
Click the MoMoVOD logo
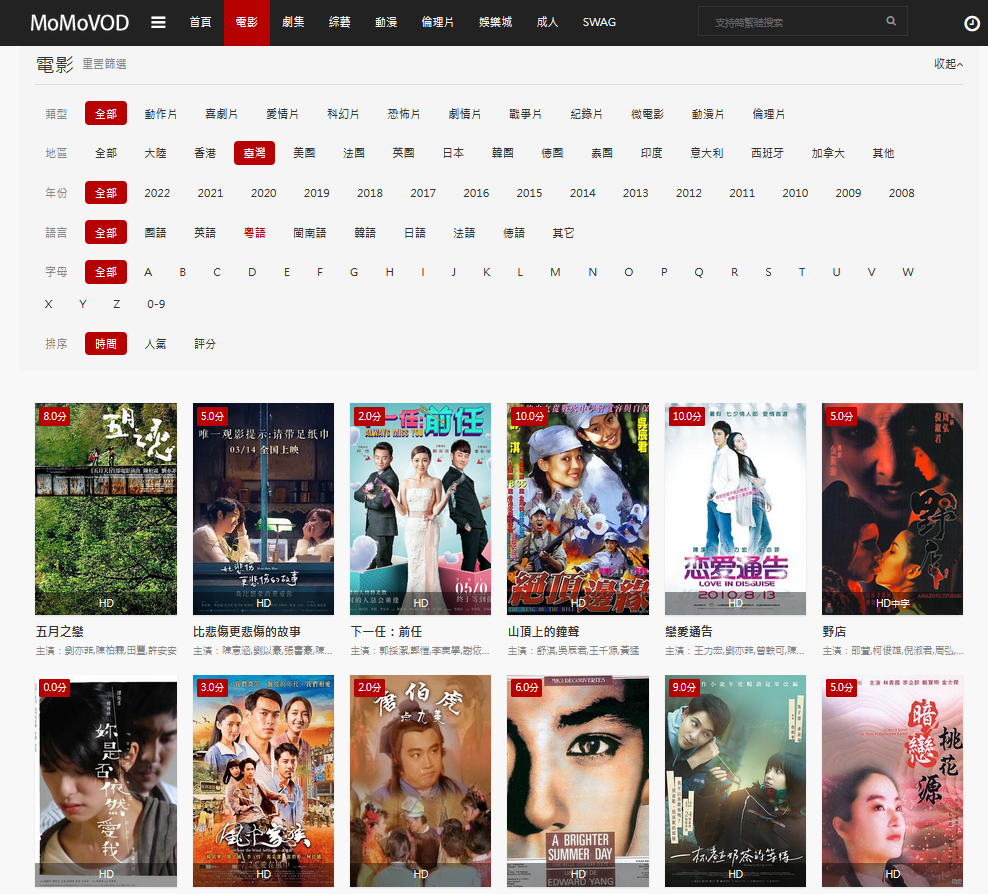pyautogui.click(x=79, y=22)
